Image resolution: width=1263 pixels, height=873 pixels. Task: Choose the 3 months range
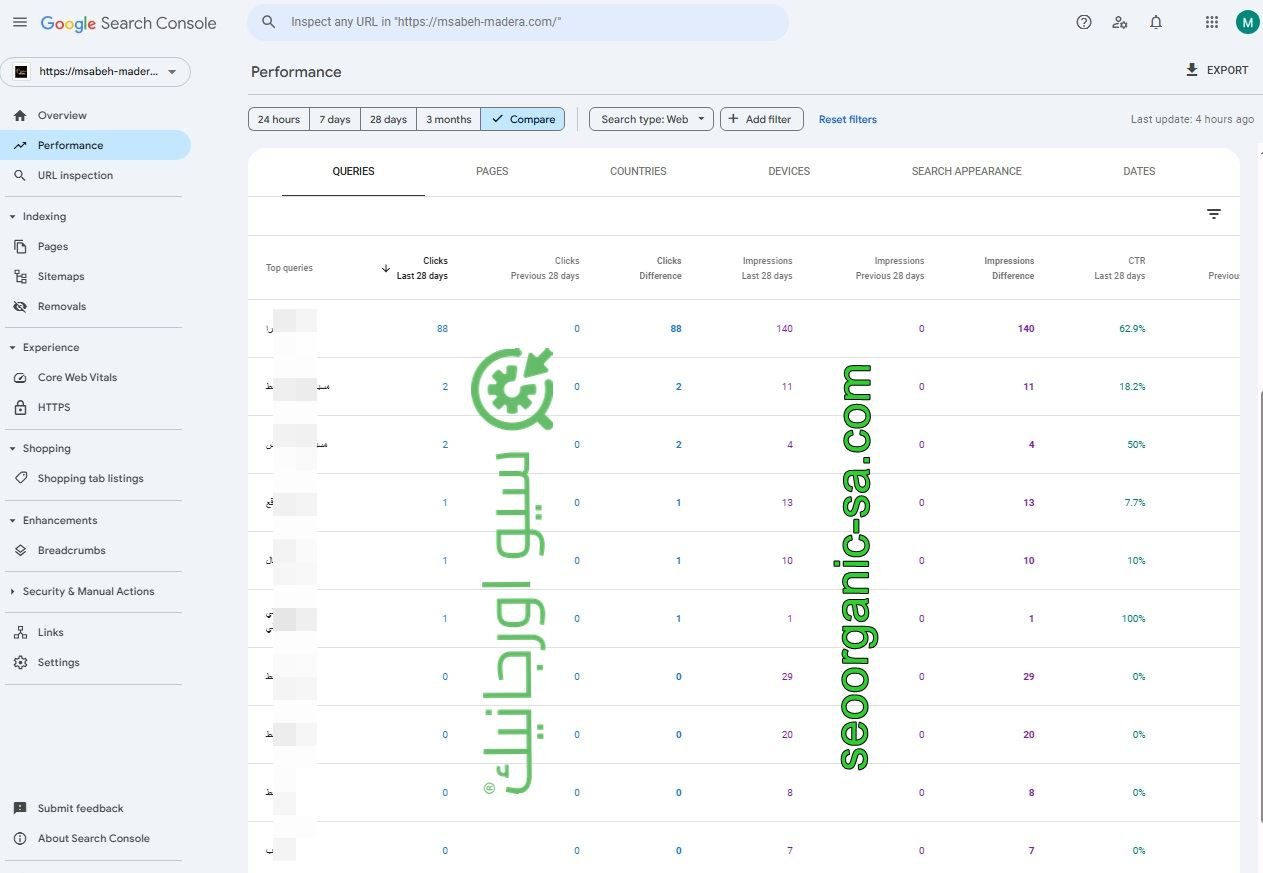tap(448, 119)
